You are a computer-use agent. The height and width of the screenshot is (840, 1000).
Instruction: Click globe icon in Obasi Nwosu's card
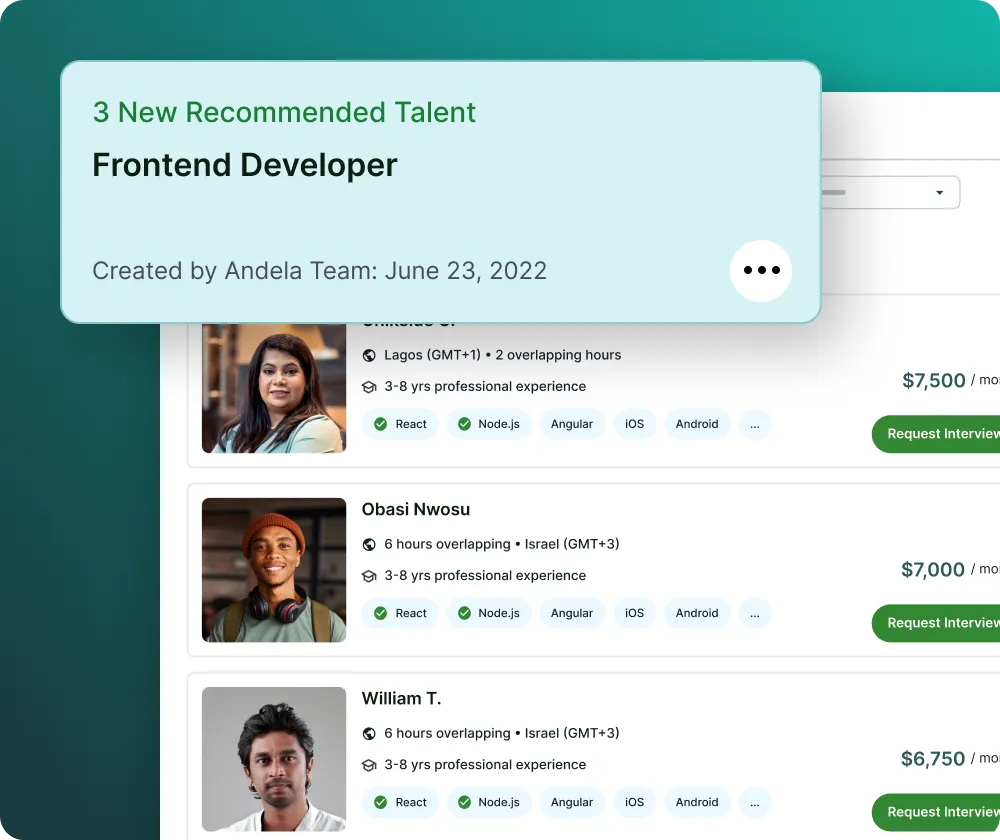point(369,544)
